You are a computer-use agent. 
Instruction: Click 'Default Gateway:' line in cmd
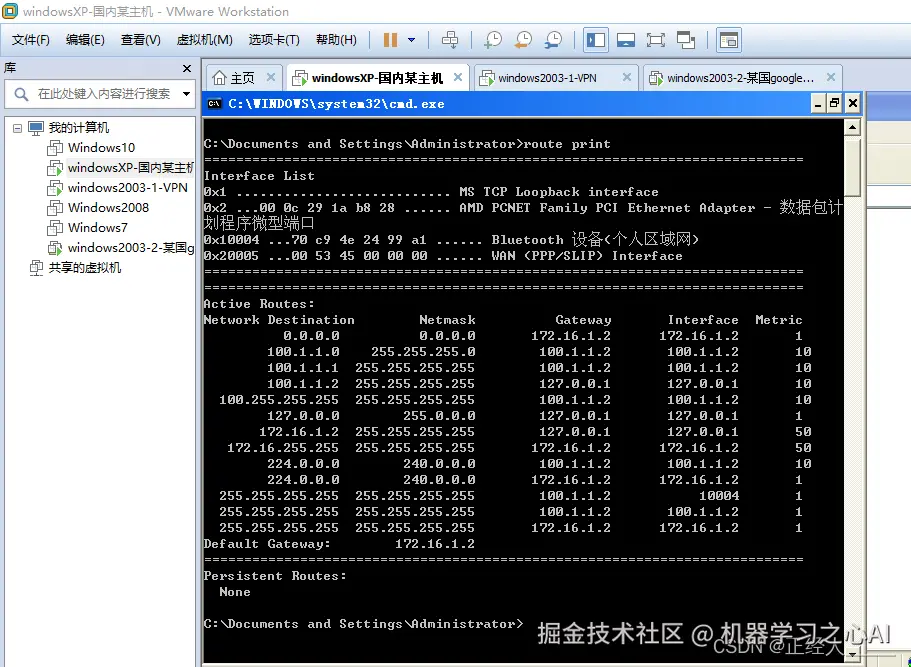339,544
